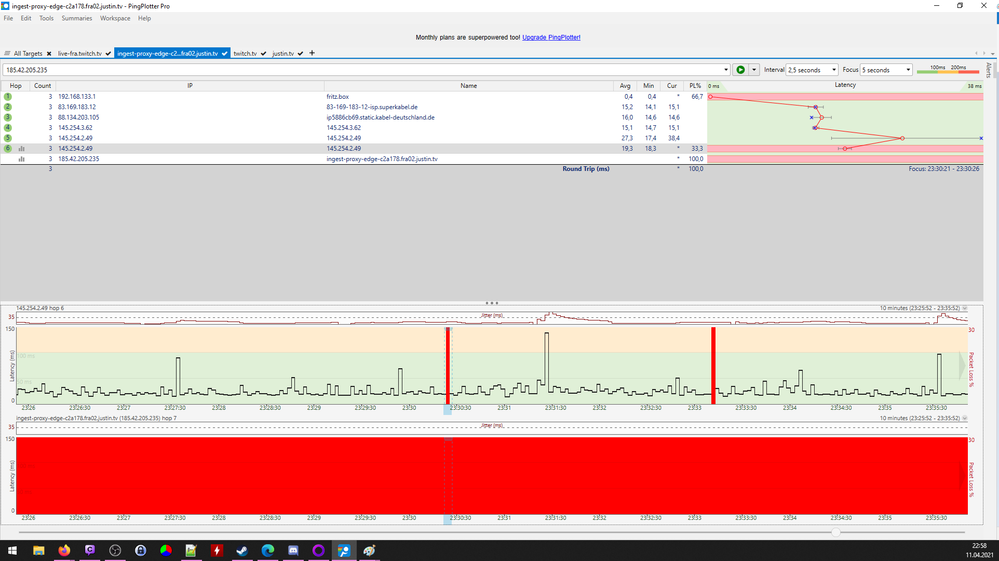Sort by the IP column header
The height and width of the screenshot is (561, 999).
190,85
